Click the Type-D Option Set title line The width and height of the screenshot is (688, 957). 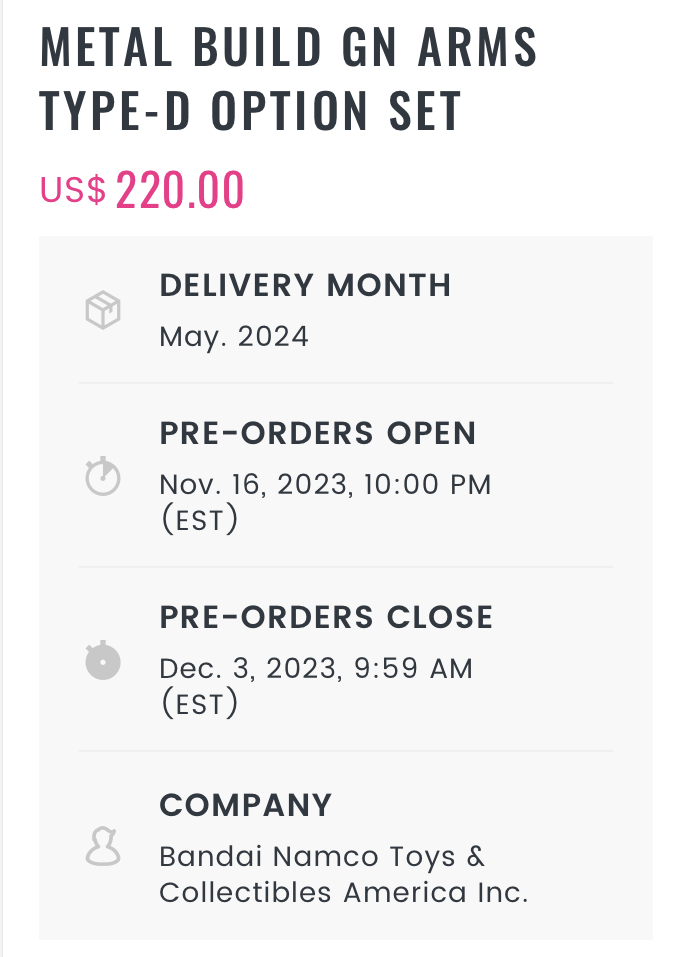click(x=250, y=110)
